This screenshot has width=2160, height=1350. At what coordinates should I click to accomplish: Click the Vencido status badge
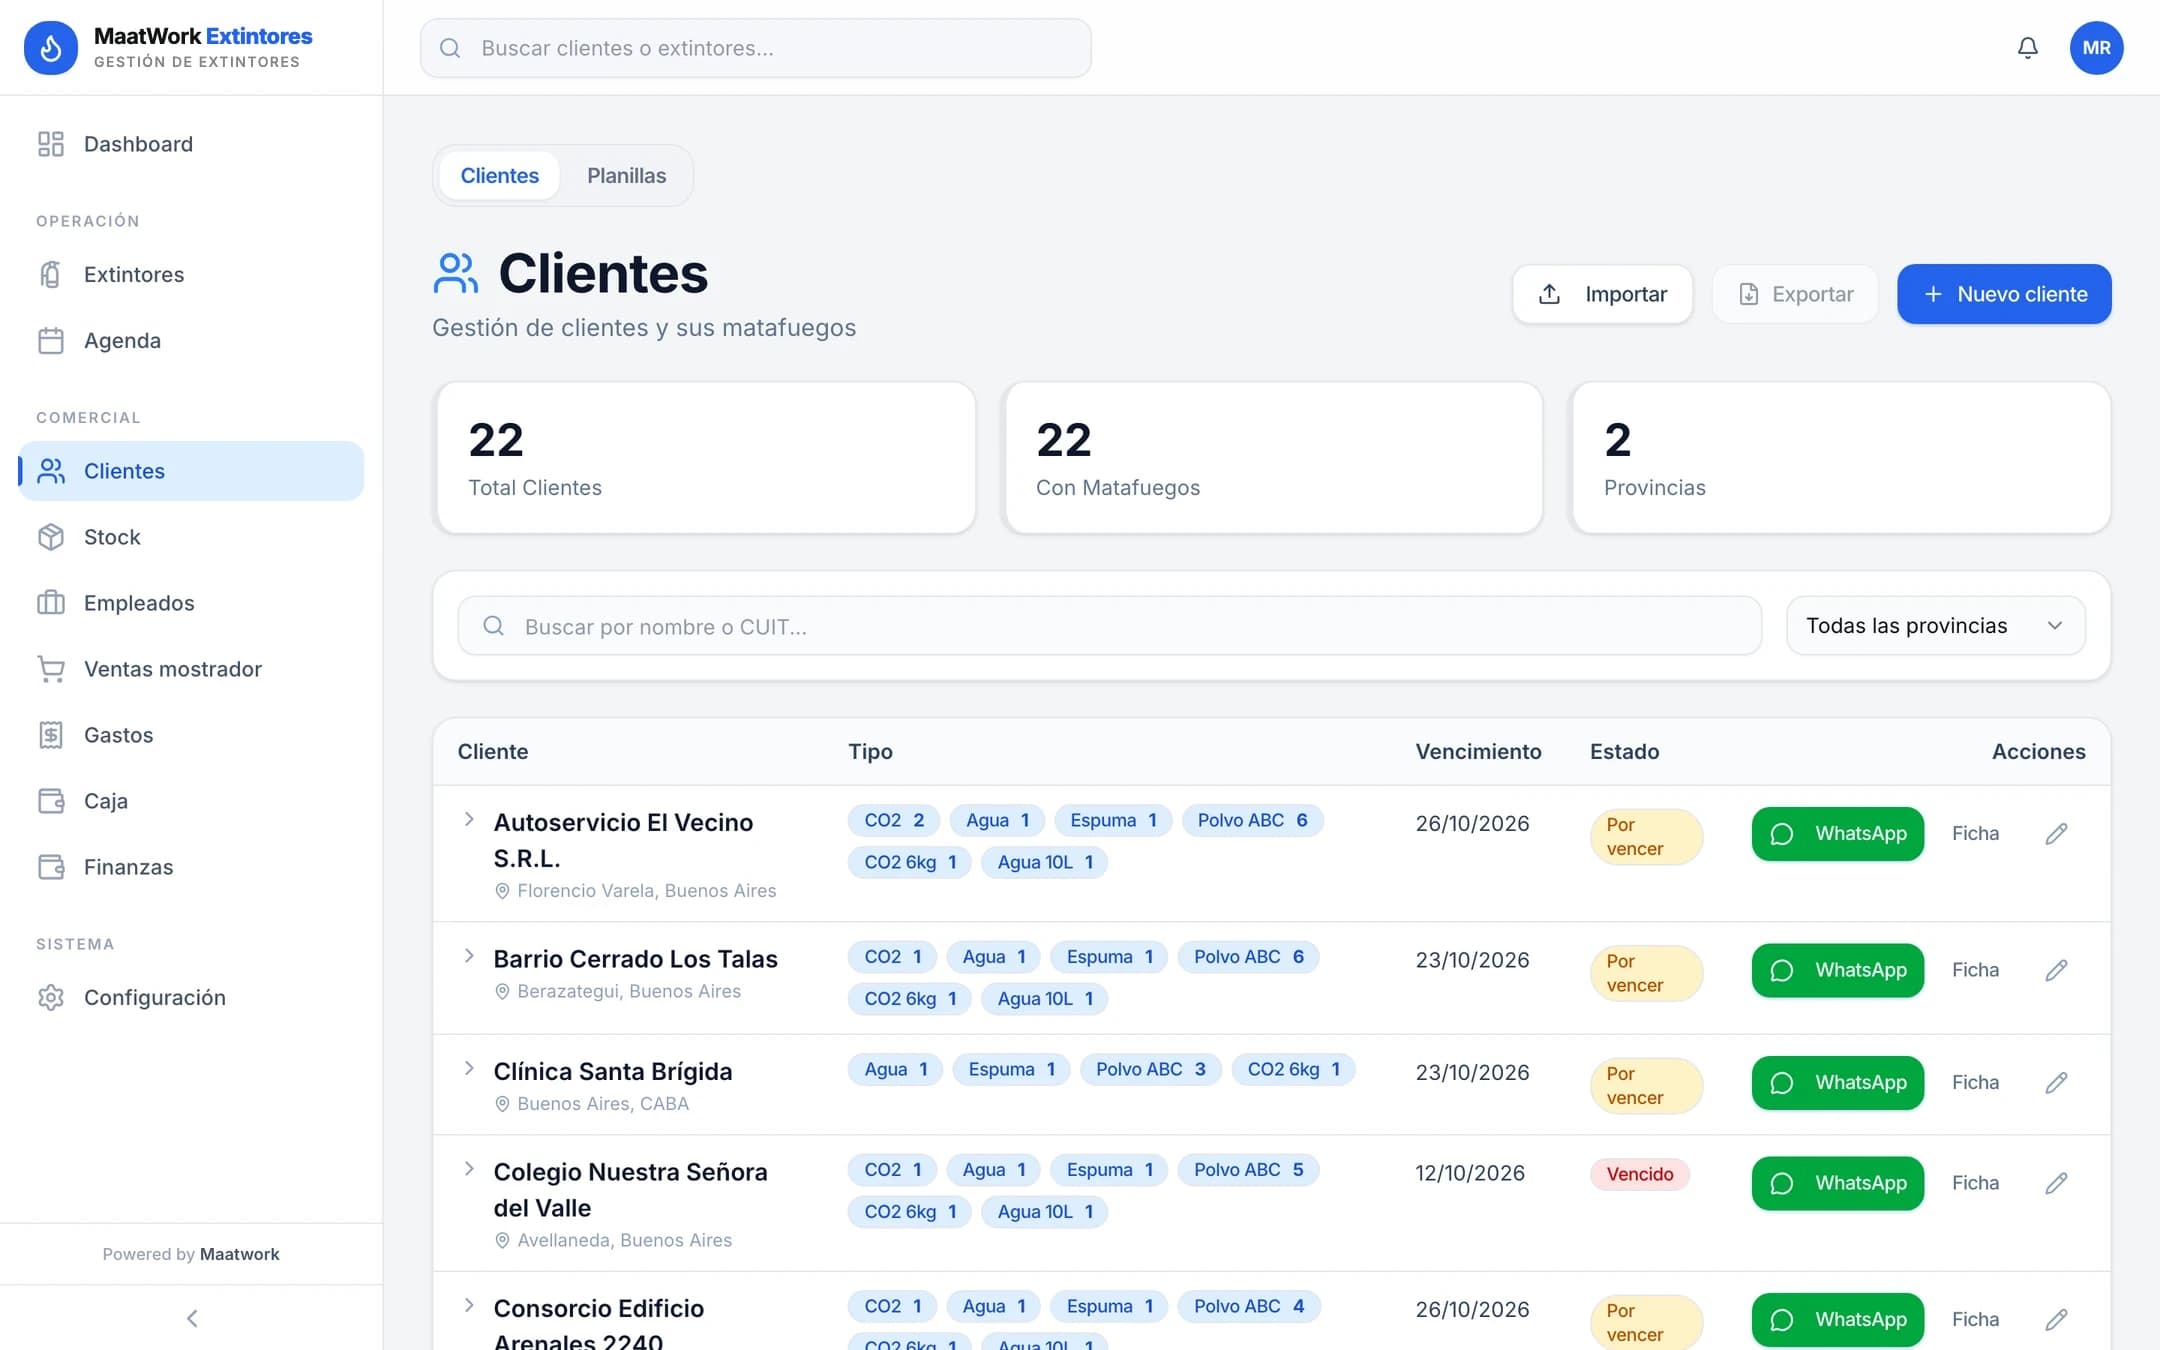pos(1640,1174)
